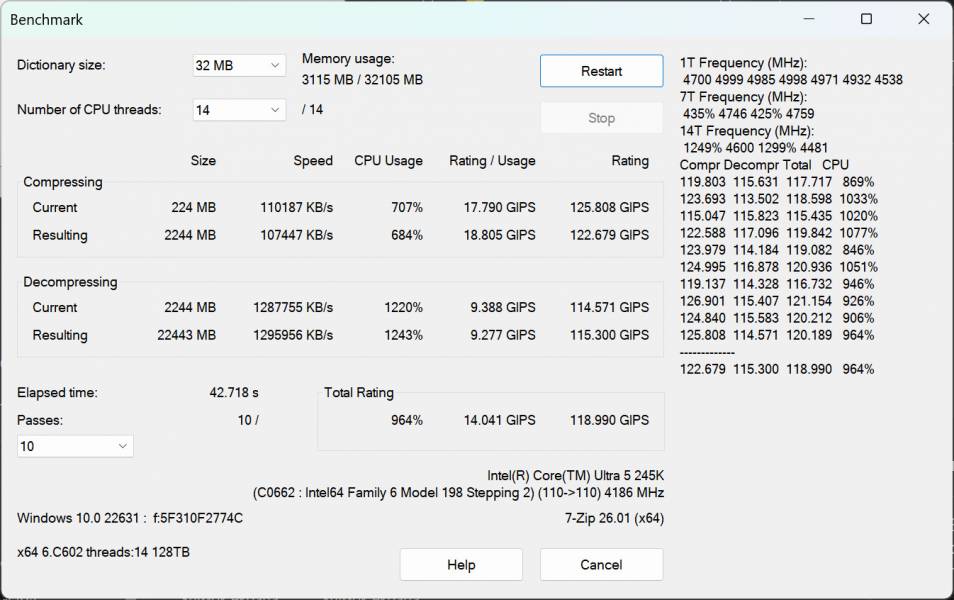954x600 pixels.
Task: Click the Memory usage value 3115 MB / 32105 MB
Action: coord(362,80)
